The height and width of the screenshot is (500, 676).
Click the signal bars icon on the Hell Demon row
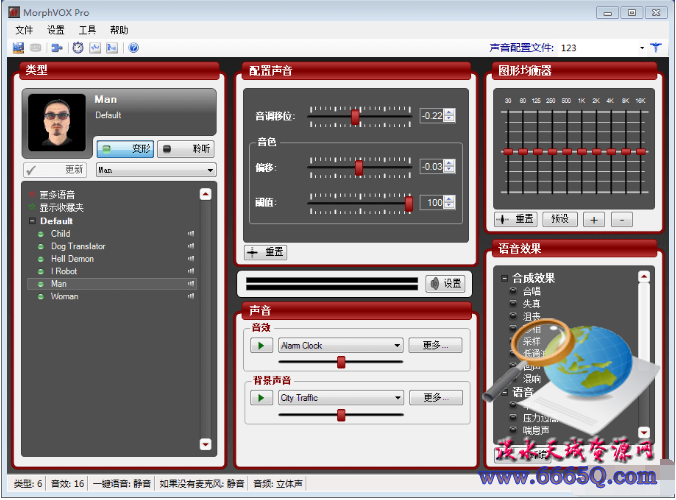point(191,259)
